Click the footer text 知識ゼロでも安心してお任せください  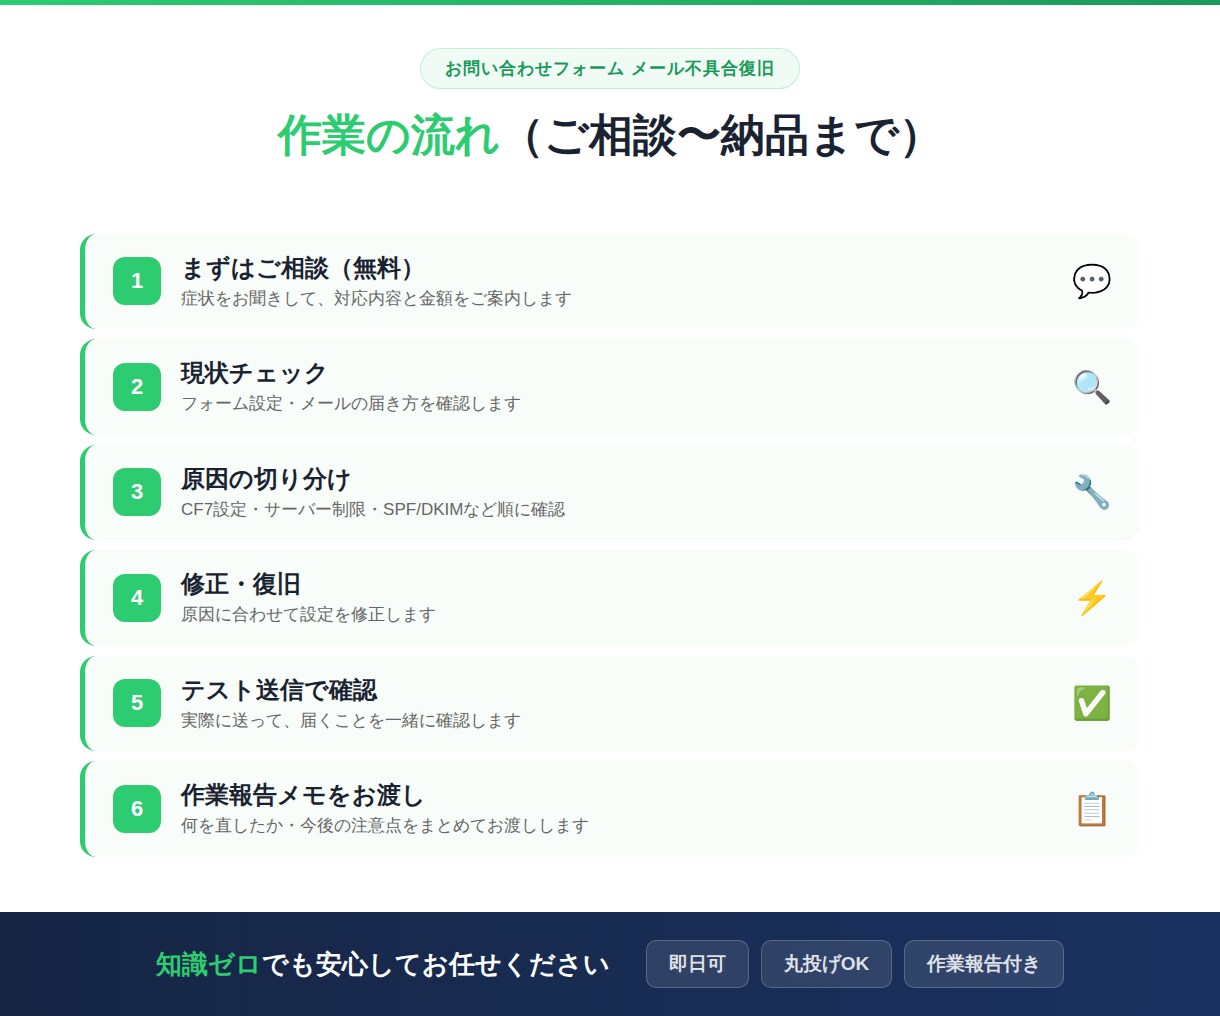(383, 965)
